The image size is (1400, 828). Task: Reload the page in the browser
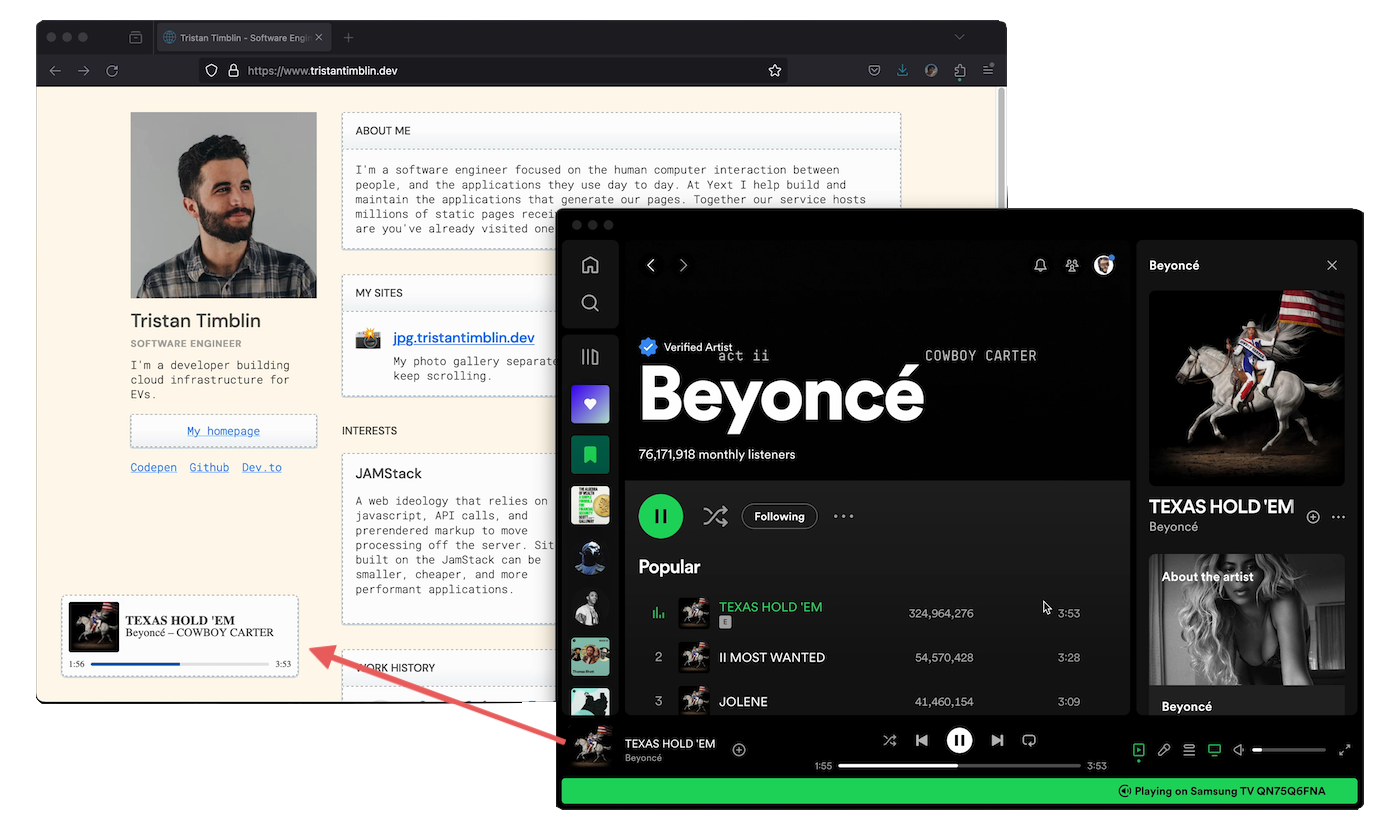coord(112,71)
